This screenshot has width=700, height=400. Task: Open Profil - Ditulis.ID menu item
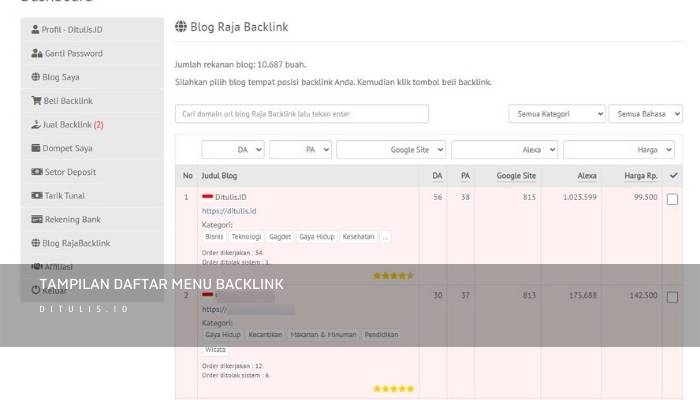92,29
